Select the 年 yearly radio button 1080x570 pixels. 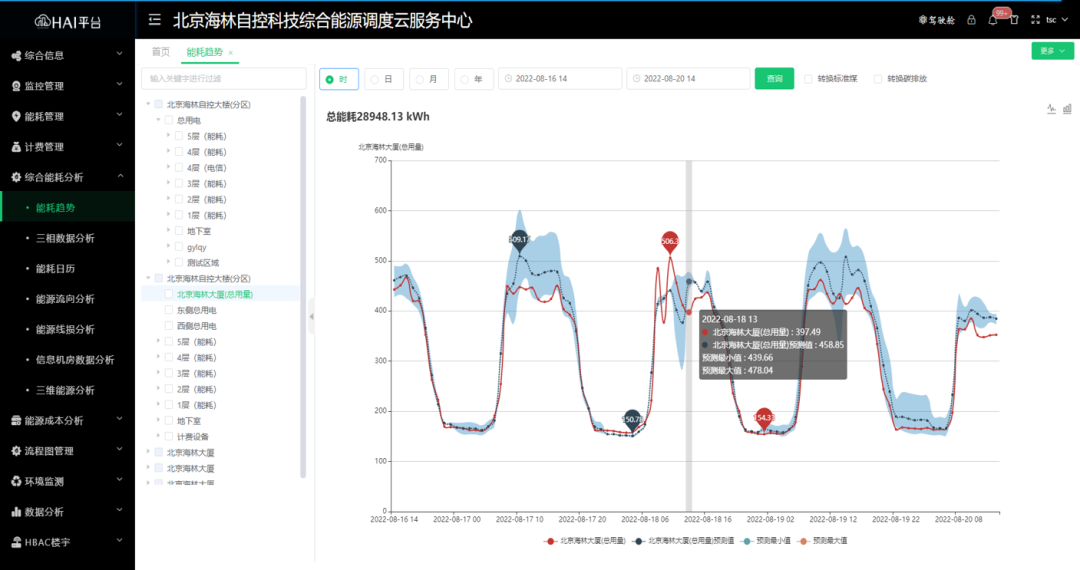464,80
